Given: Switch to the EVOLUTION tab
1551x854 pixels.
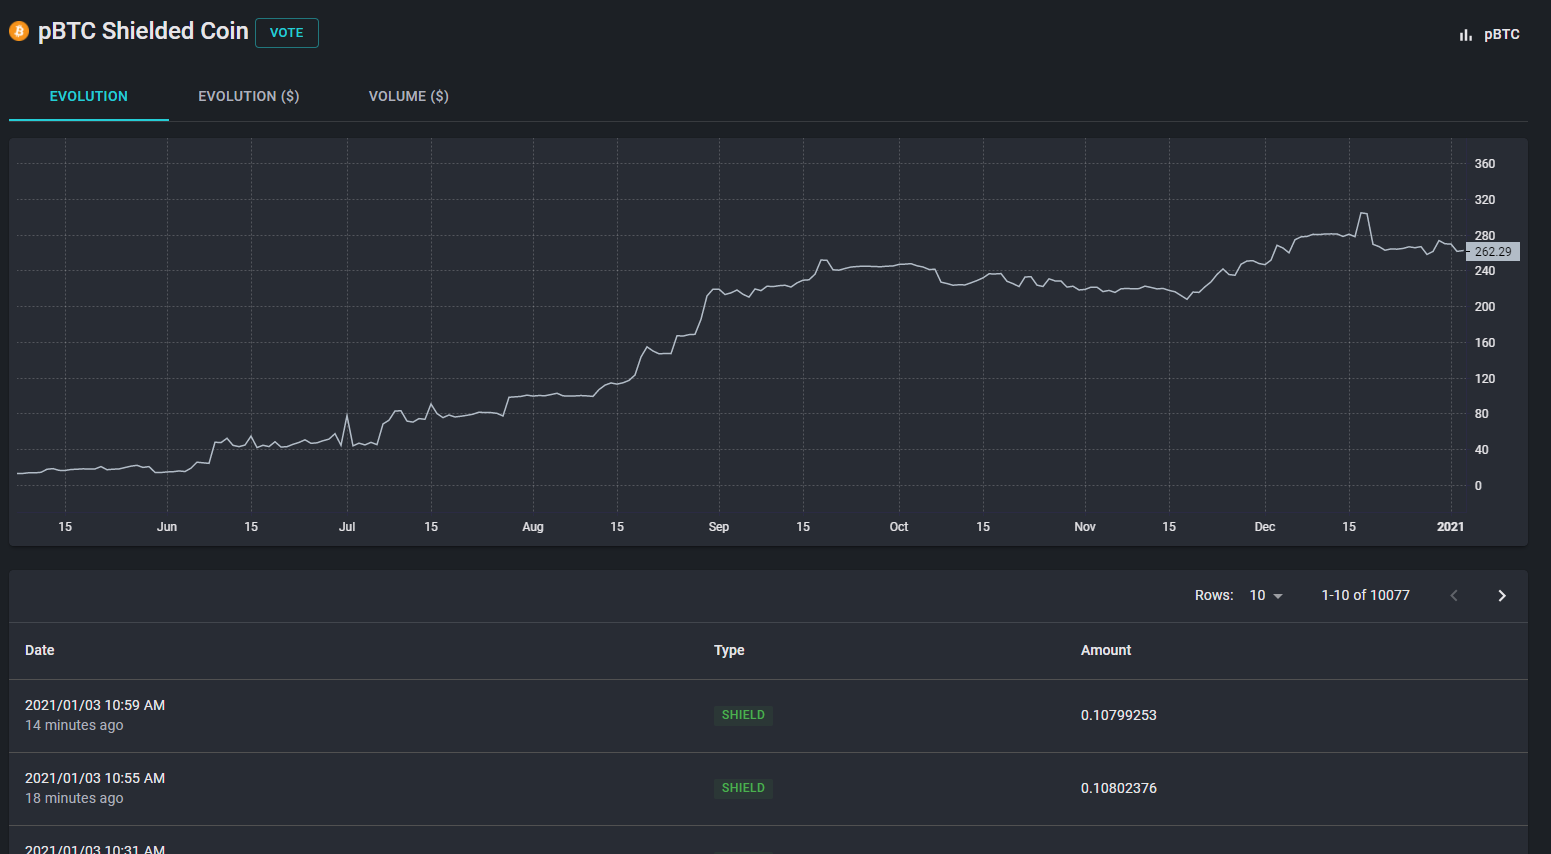Looking at the screenshot, I should point(89,97).
